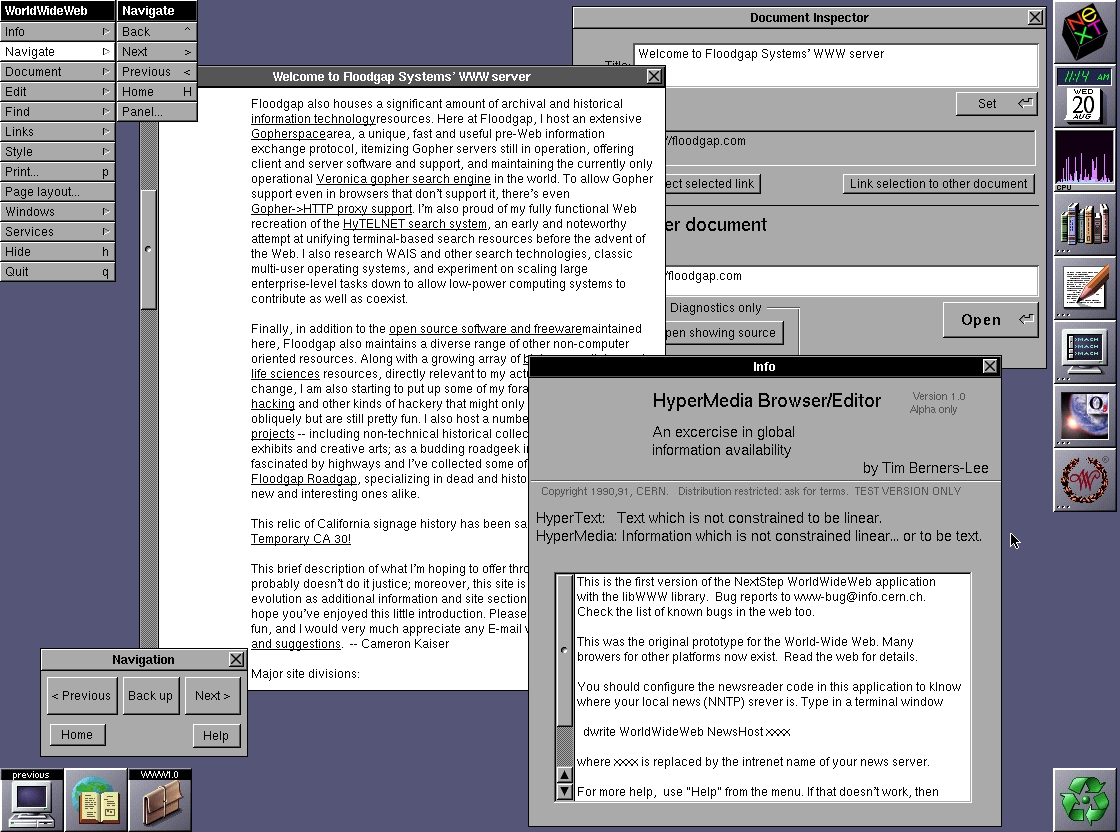Follow the 'and suggestions' link
This screenshot has height=832, width=1120.
(296, 644)
